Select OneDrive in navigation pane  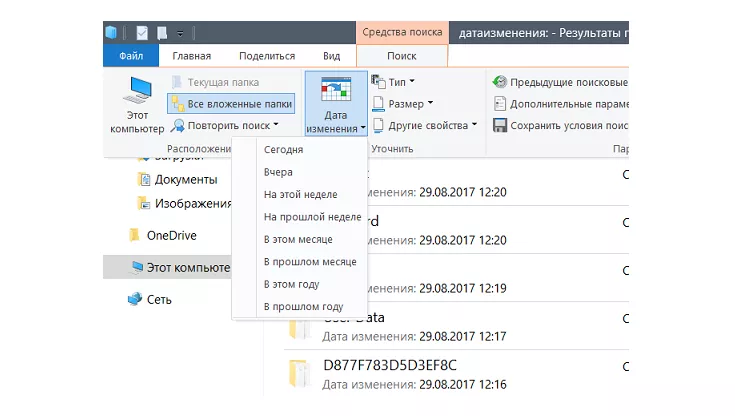(163, 235)
